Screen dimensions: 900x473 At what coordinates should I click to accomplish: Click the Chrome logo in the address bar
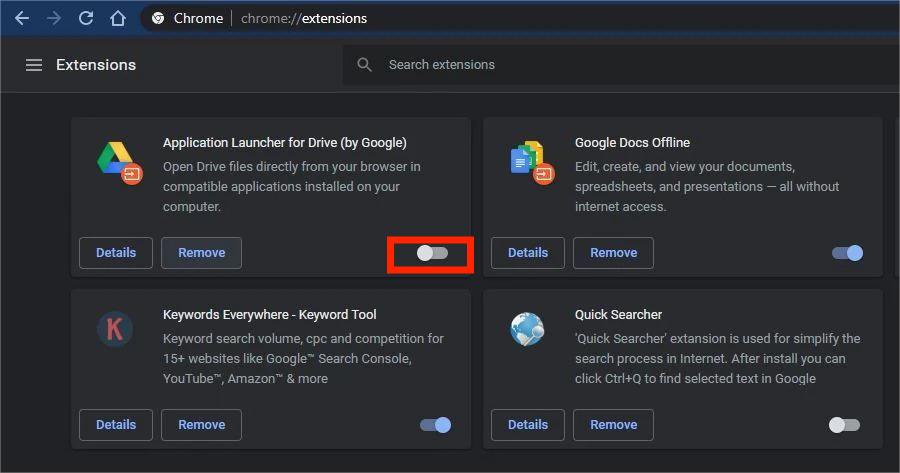[158, 18]
